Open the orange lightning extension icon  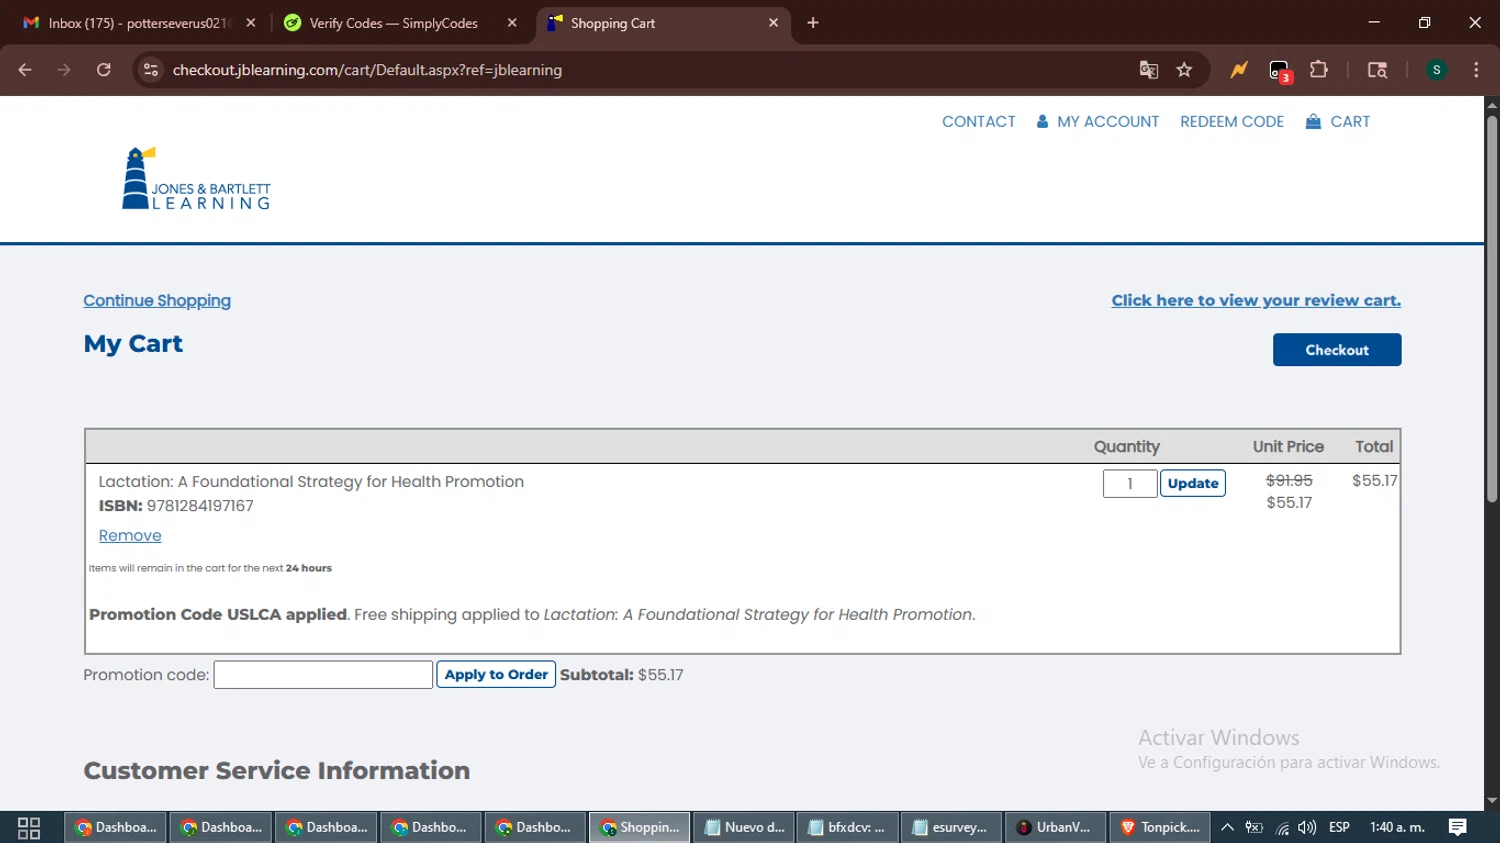1239,70
